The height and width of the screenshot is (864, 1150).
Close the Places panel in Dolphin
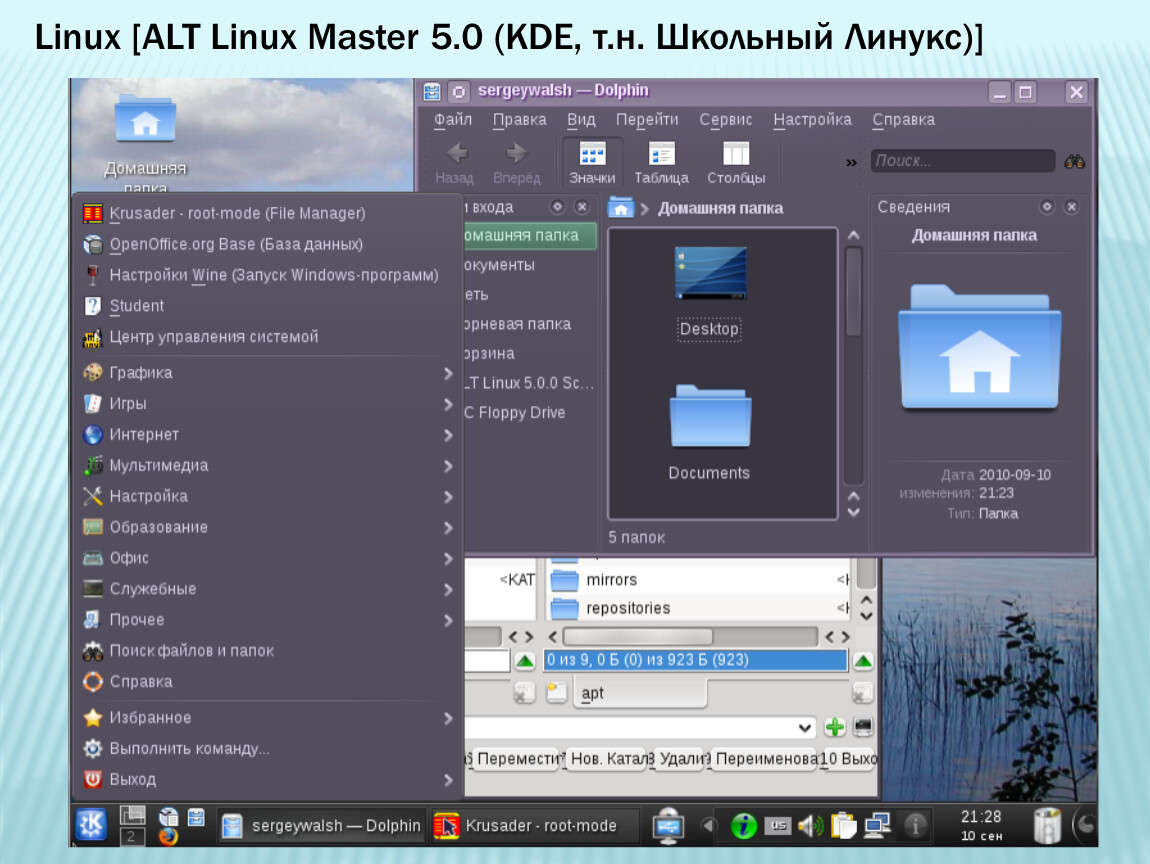coord(582,207)
